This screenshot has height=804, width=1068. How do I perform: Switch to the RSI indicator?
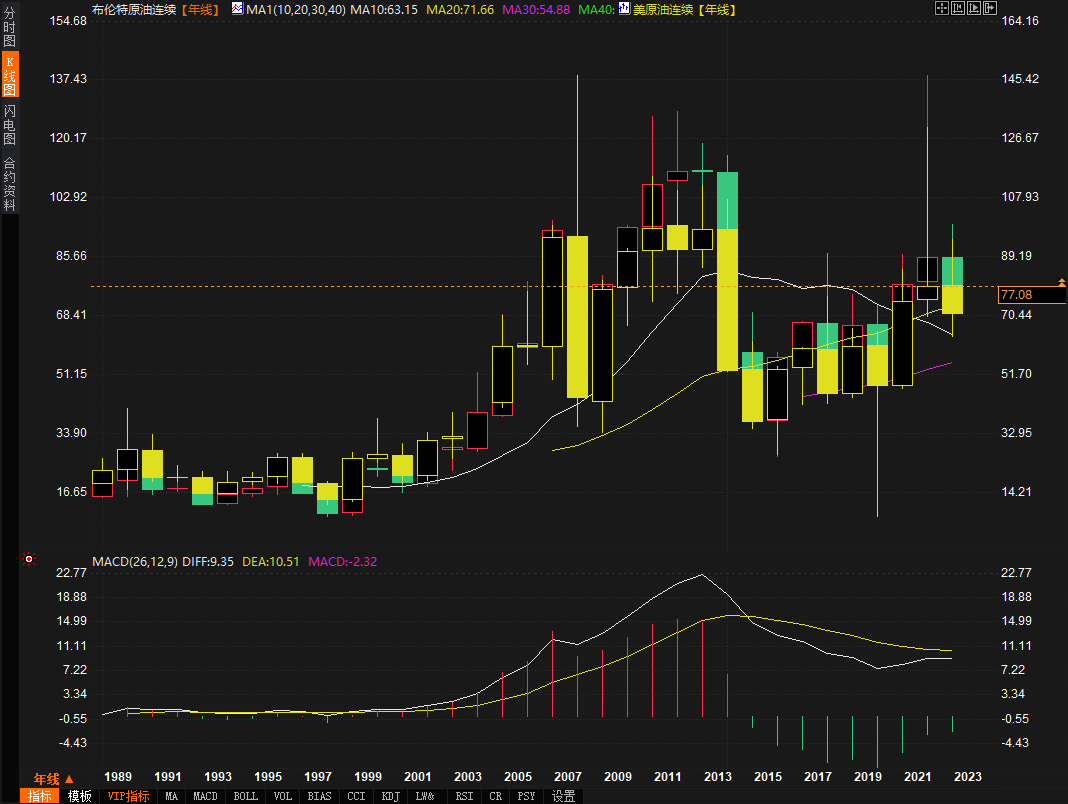pyautogui.click(x=464, y=796)
